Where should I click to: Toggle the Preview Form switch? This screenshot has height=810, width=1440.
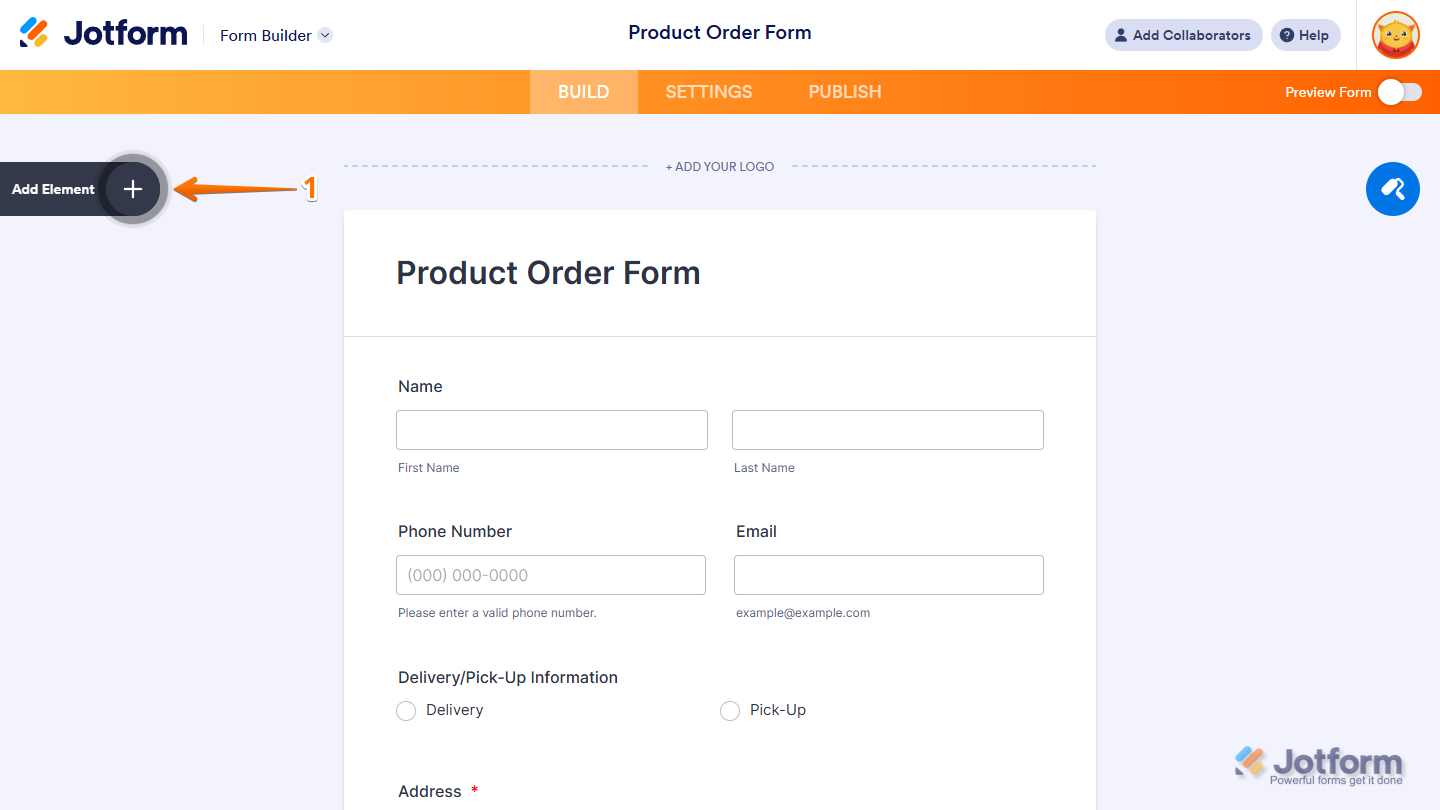pos(1399,92)
